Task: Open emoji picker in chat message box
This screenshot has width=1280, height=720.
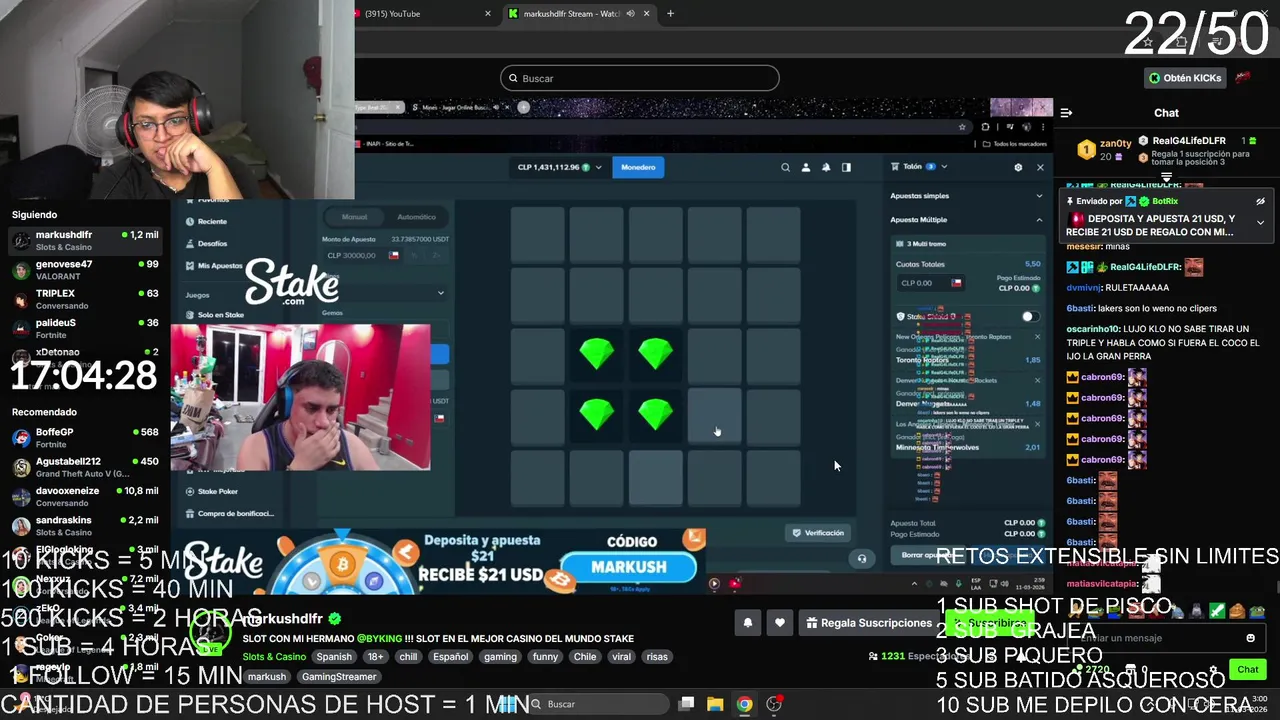Action: 1250,638
